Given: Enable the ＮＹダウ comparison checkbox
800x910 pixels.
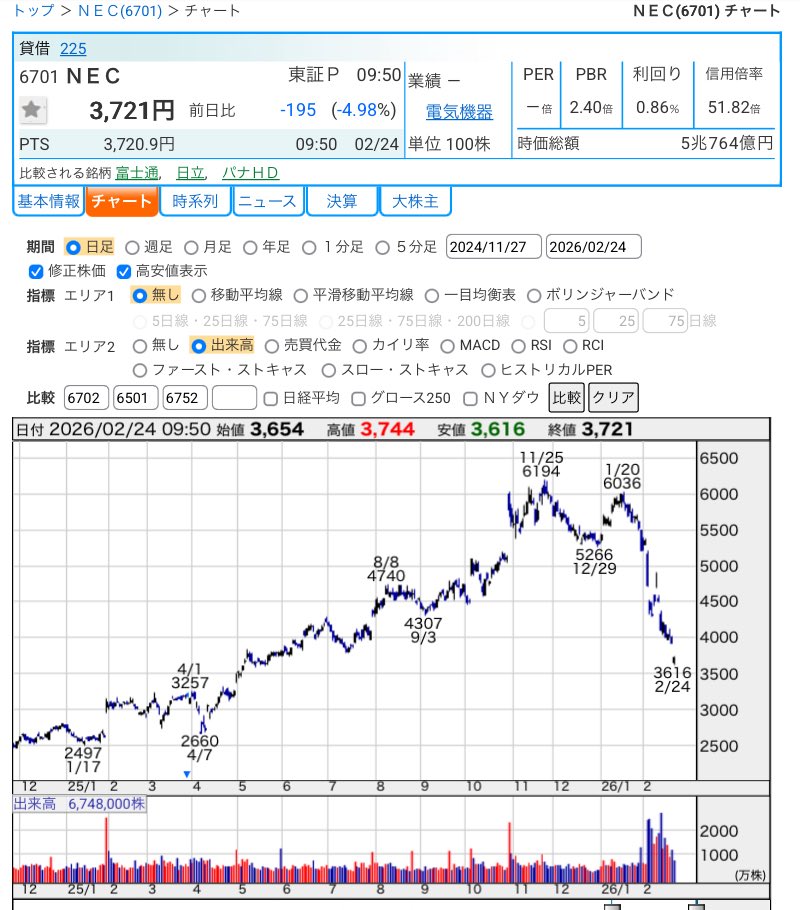Looking at the screenshot, I should point(472,398).
